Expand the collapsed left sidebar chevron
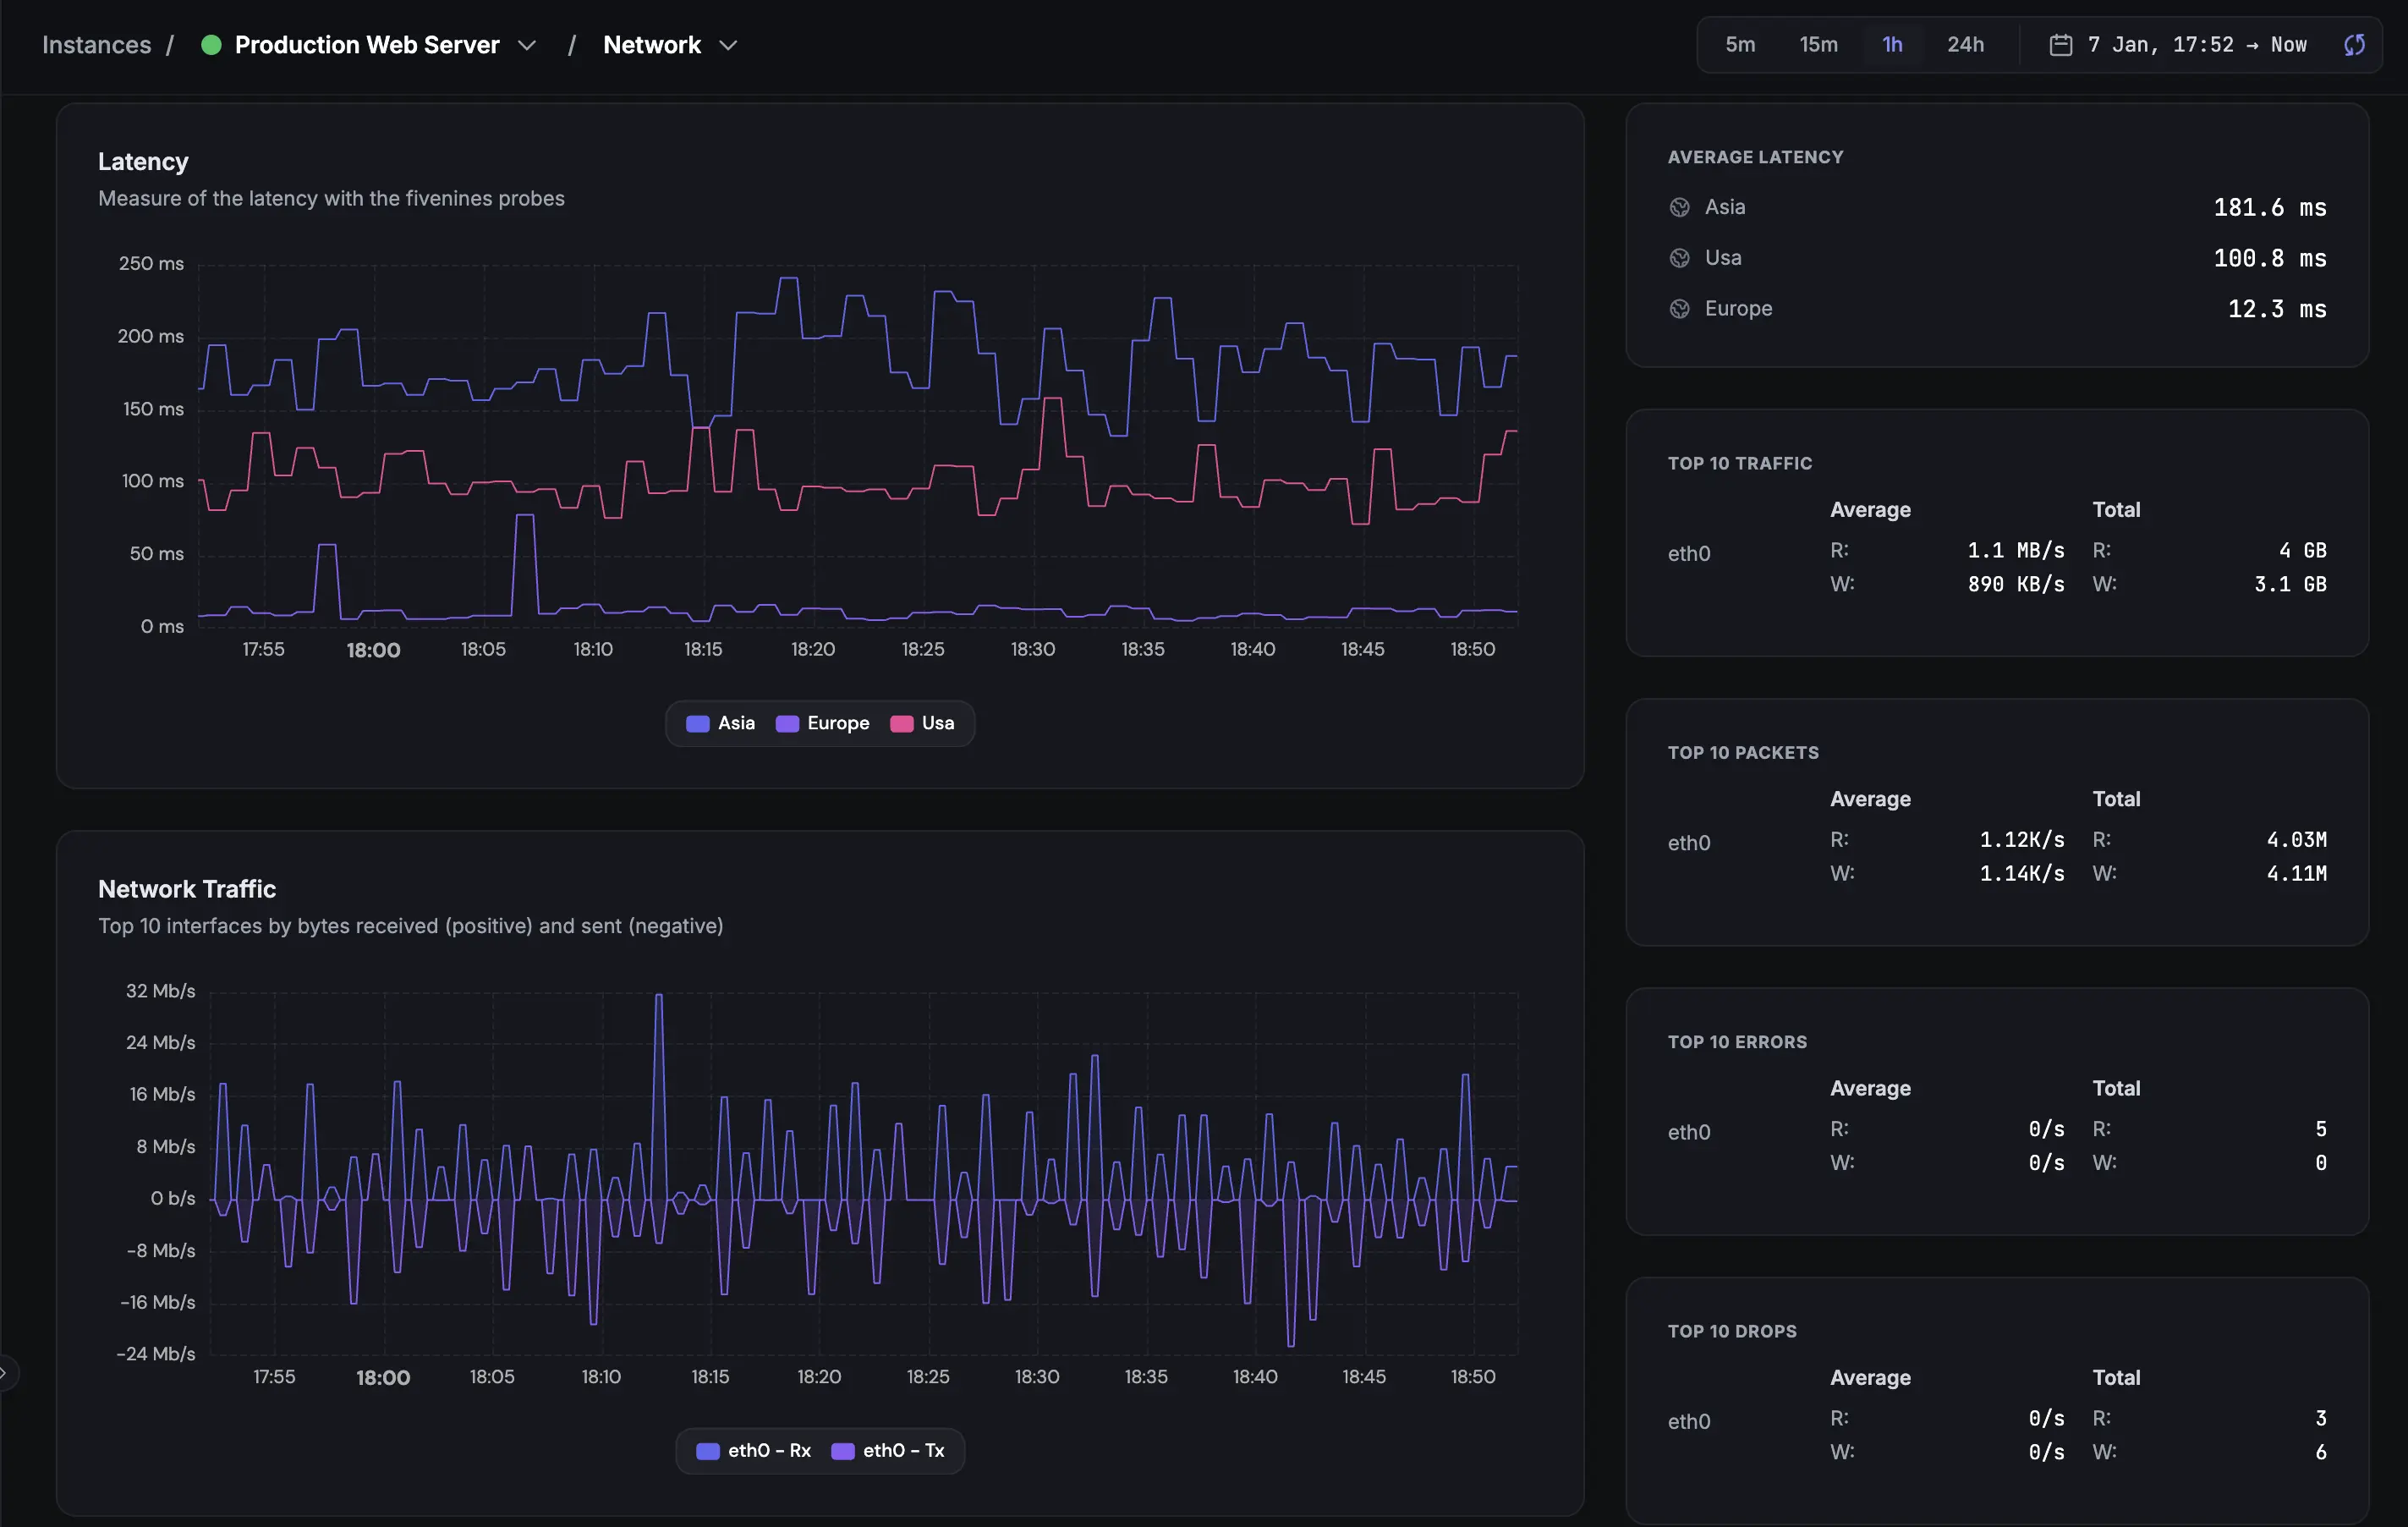 7,1371
